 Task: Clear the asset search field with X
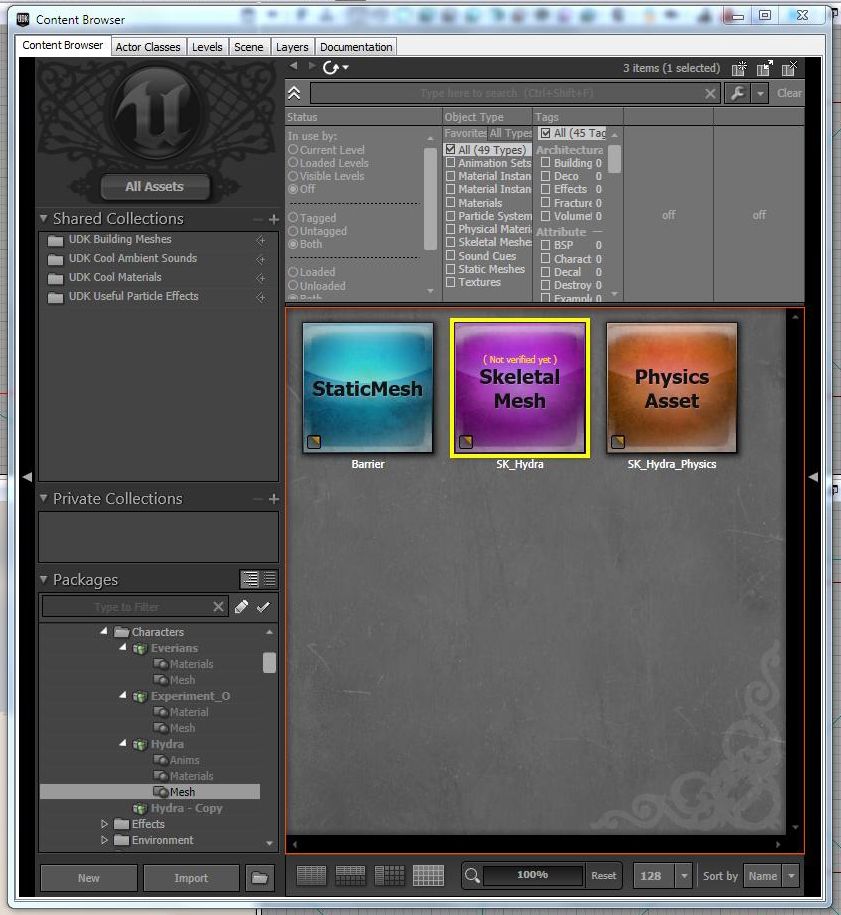pyautogui.click(x=710, y=93)
